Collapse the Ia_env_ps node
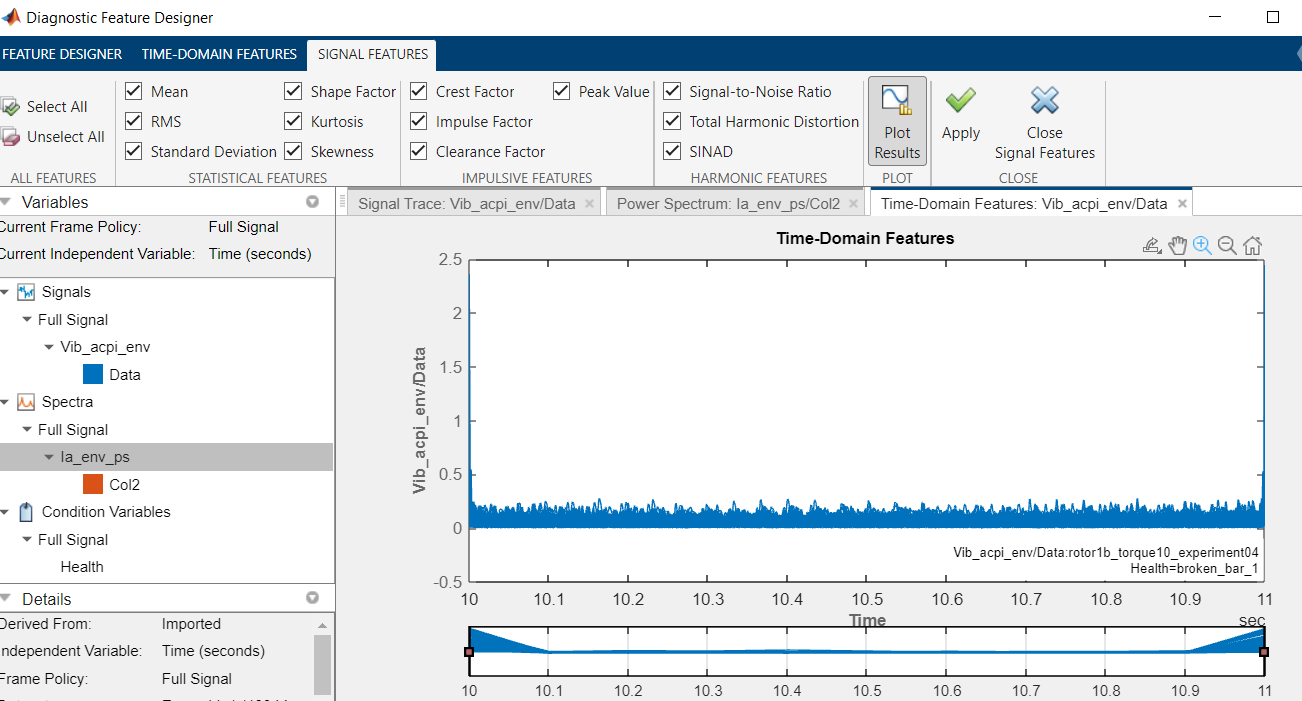Screen dimensions: 1302x701 coord(49,457)
